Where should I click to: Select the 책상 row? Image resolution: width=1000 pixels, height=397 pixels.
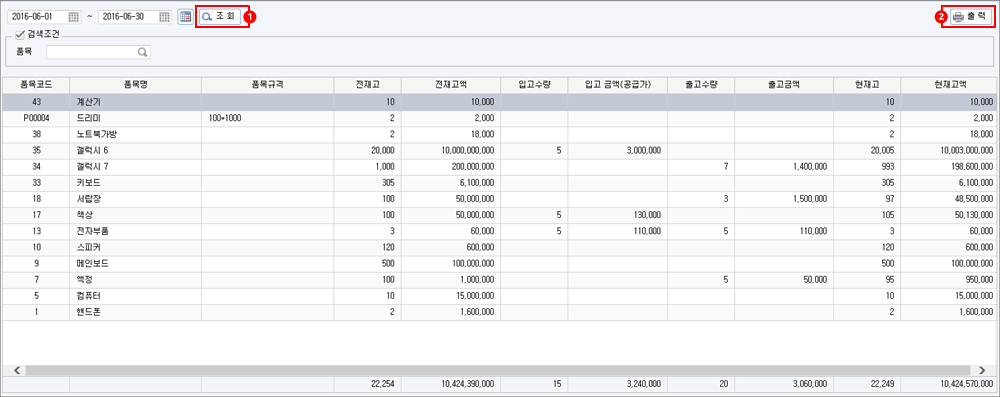[500, 215]
